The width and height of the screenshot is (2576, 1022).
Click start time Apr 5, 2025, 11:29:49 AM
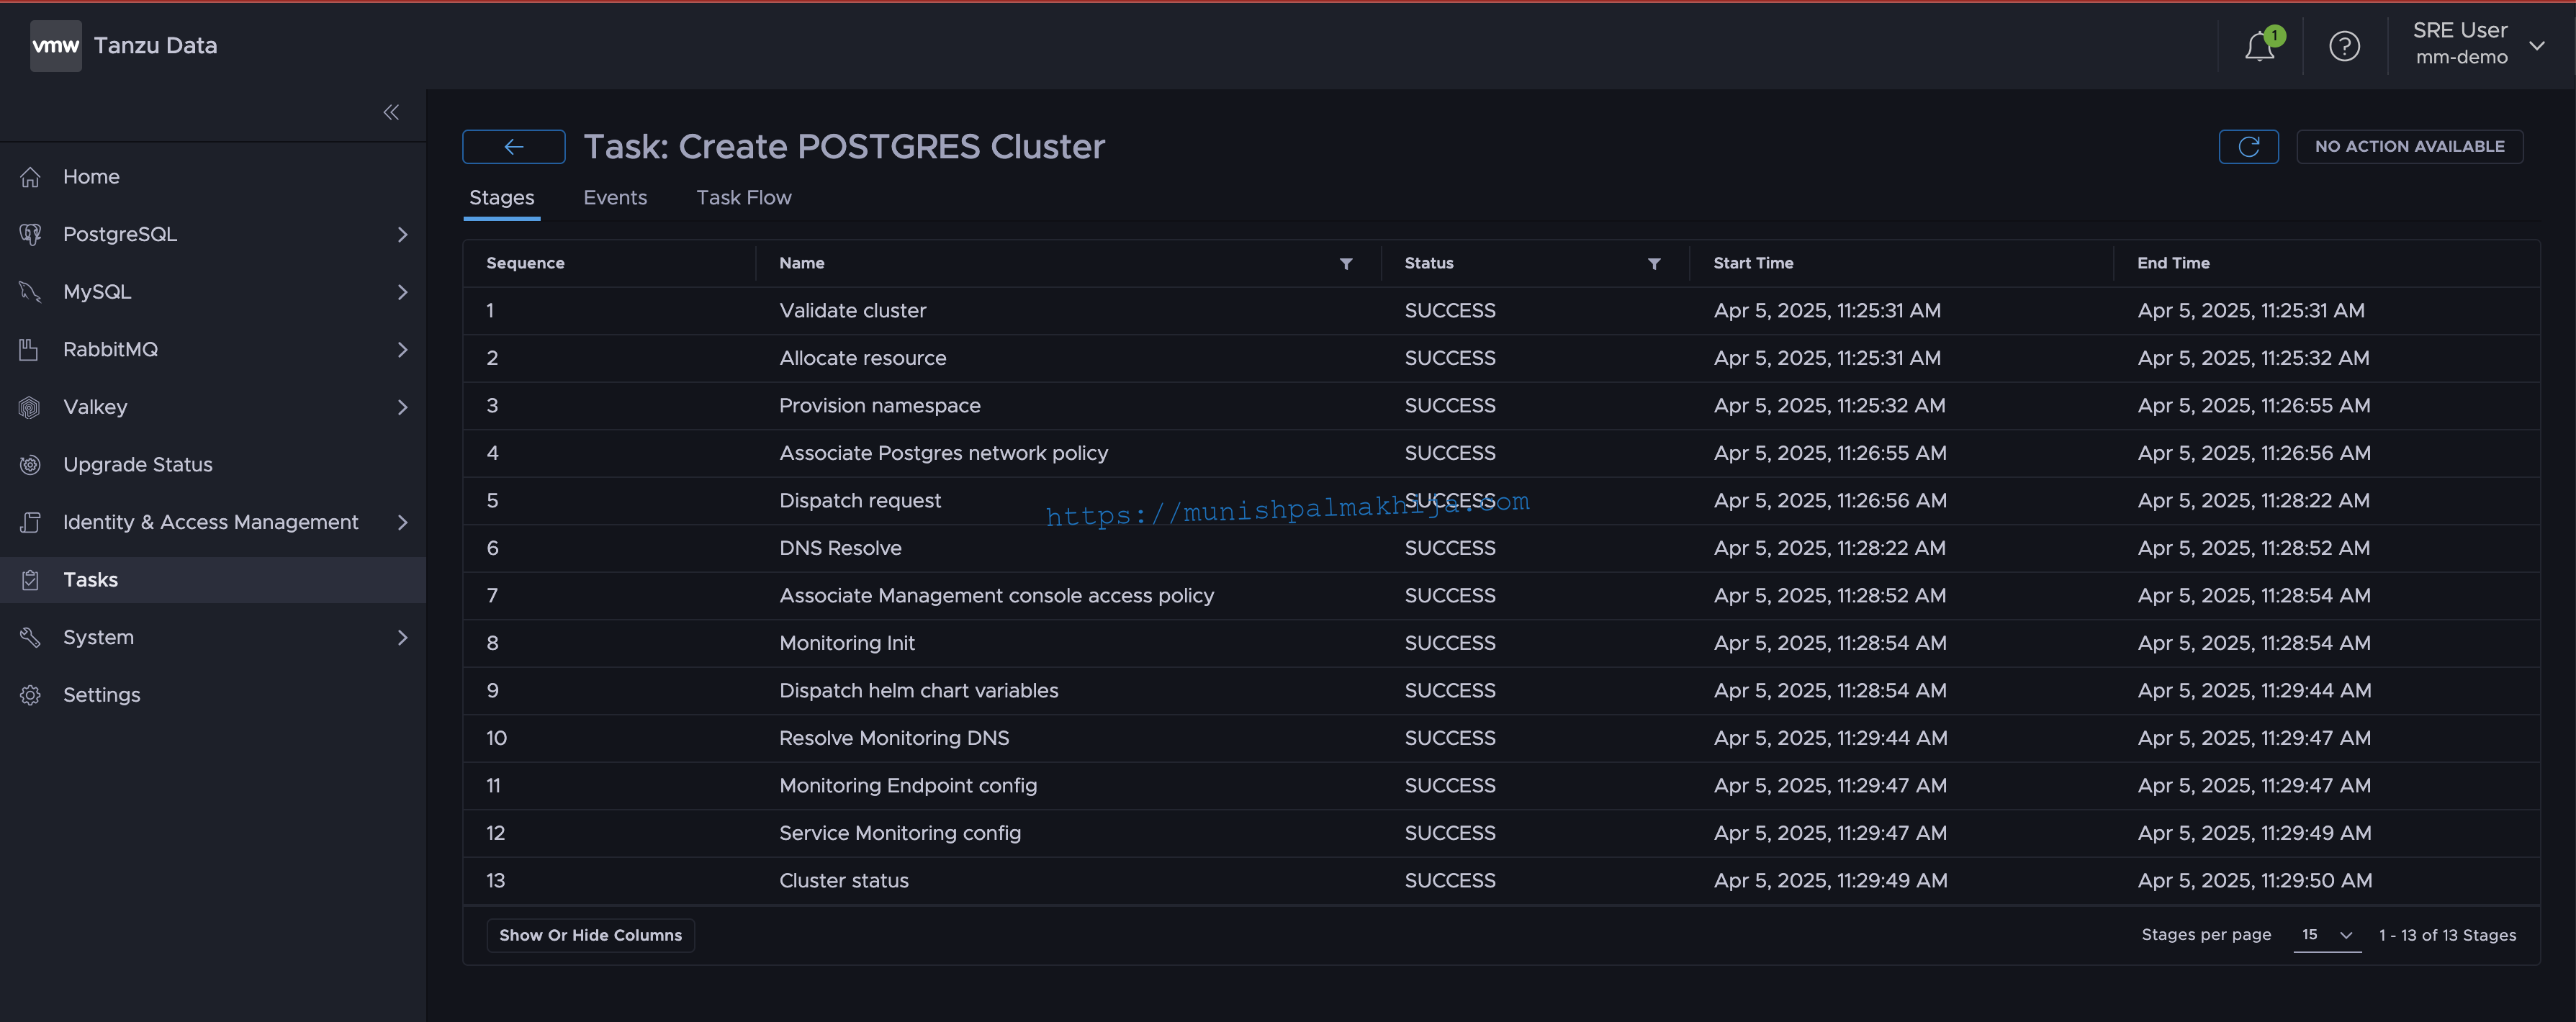tap(1830, 881)
